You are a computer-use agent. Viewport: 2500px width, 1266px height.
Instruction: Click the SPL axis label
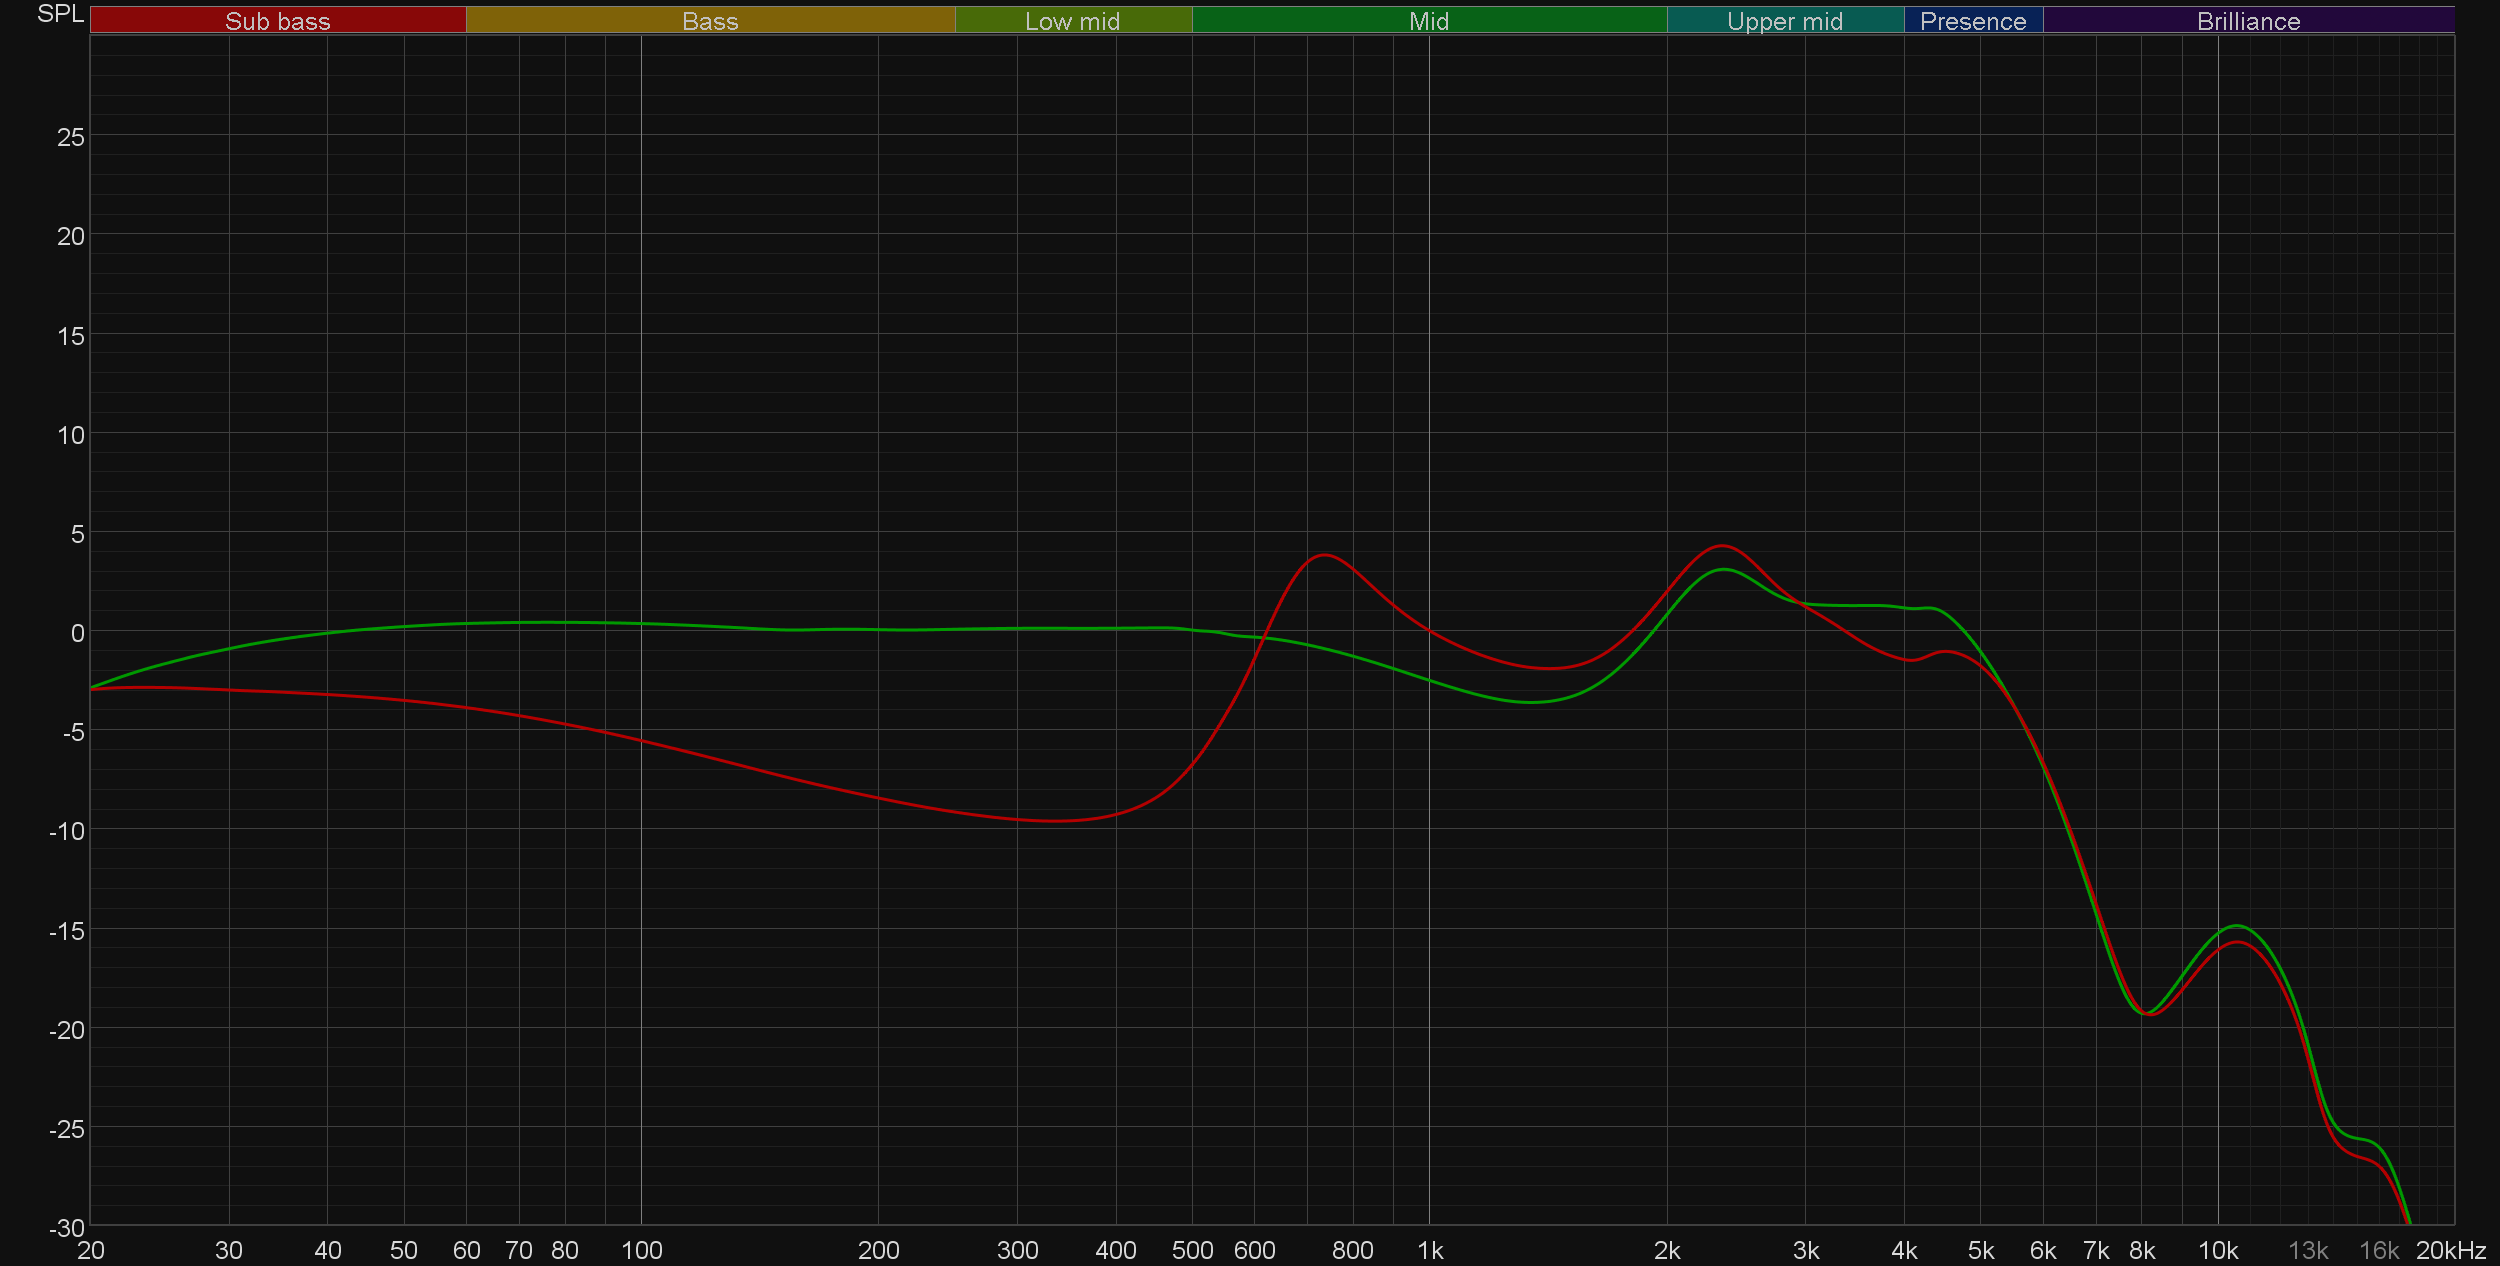coord(60,14)
